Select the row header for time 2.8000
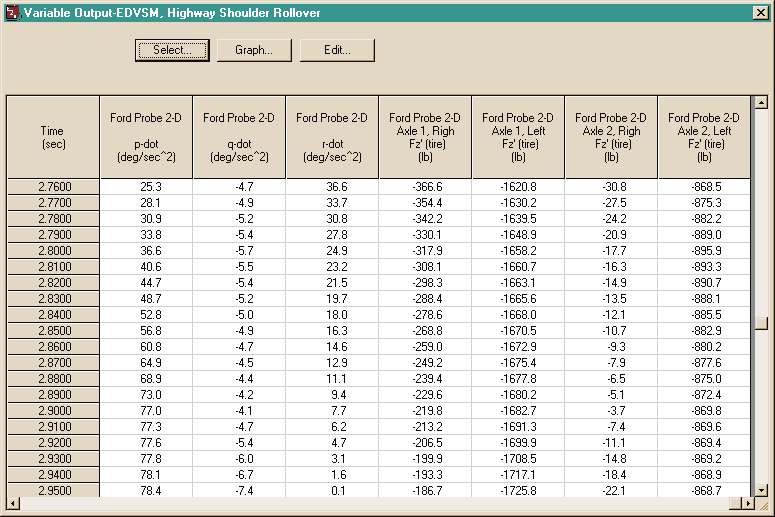The height and width of the screenshot is (517, 775). 53,251
